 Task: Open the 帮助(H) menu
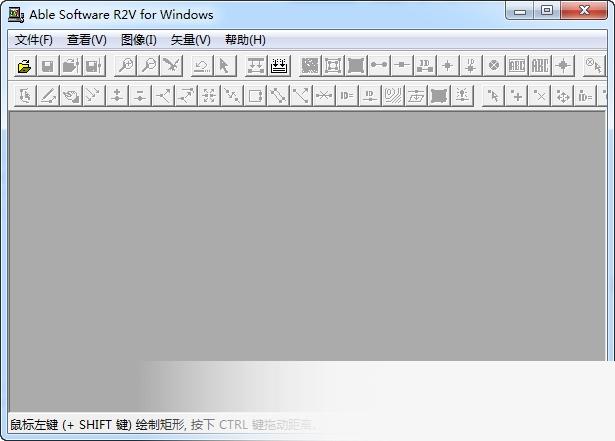[x=245, y=40]
